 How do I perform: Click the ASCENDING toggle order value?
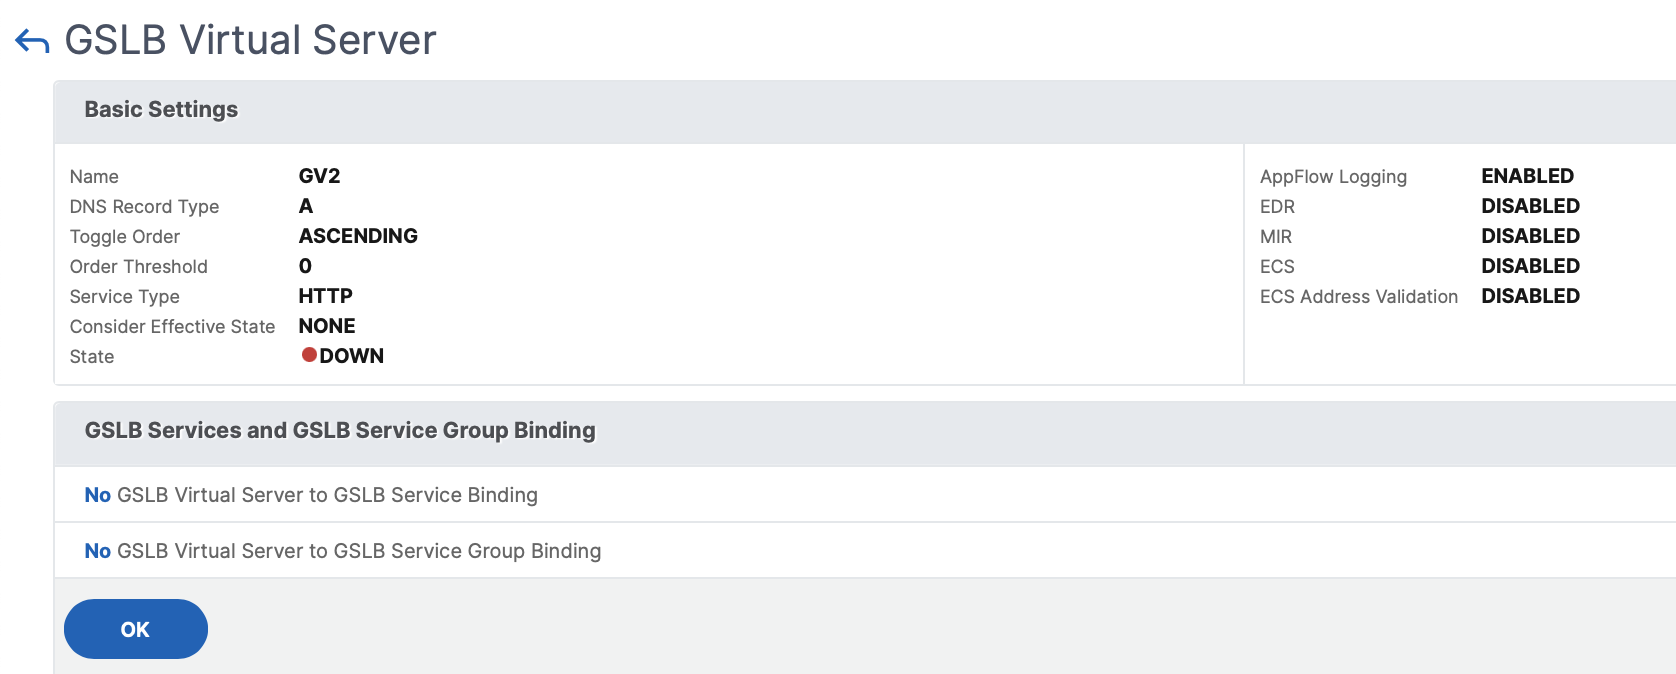coord(358,236)
